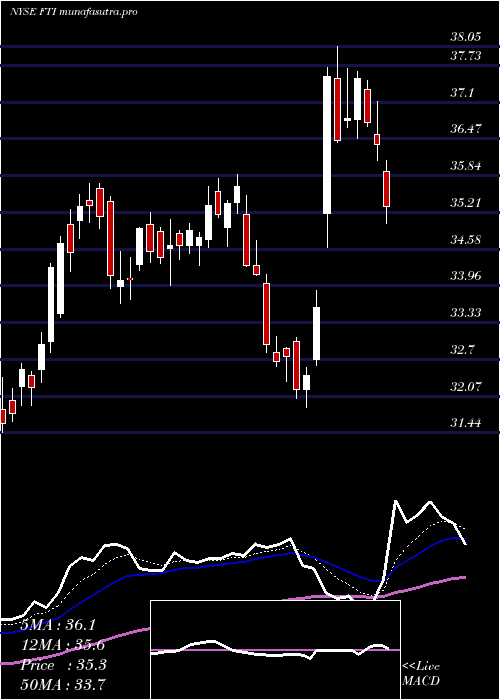
Task: Click the 33.33 price axis label
Action: pos(466,312)
